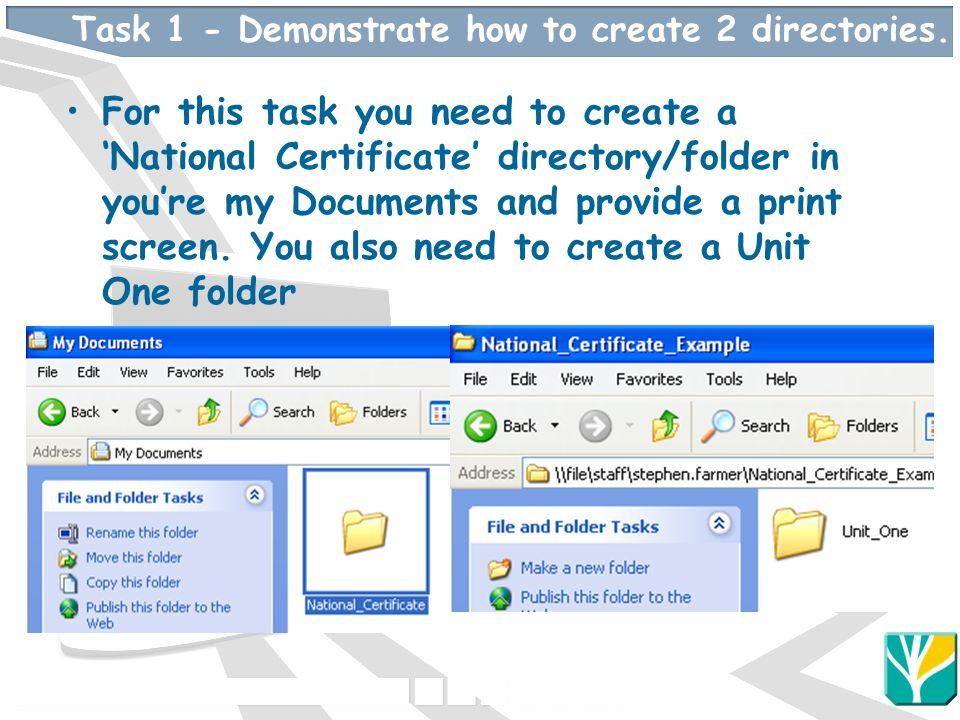The height and width of the screenshot is (720, 960).
Task: Click the National_Certificate_Example window title text
Action: click(x=615, y=345)
